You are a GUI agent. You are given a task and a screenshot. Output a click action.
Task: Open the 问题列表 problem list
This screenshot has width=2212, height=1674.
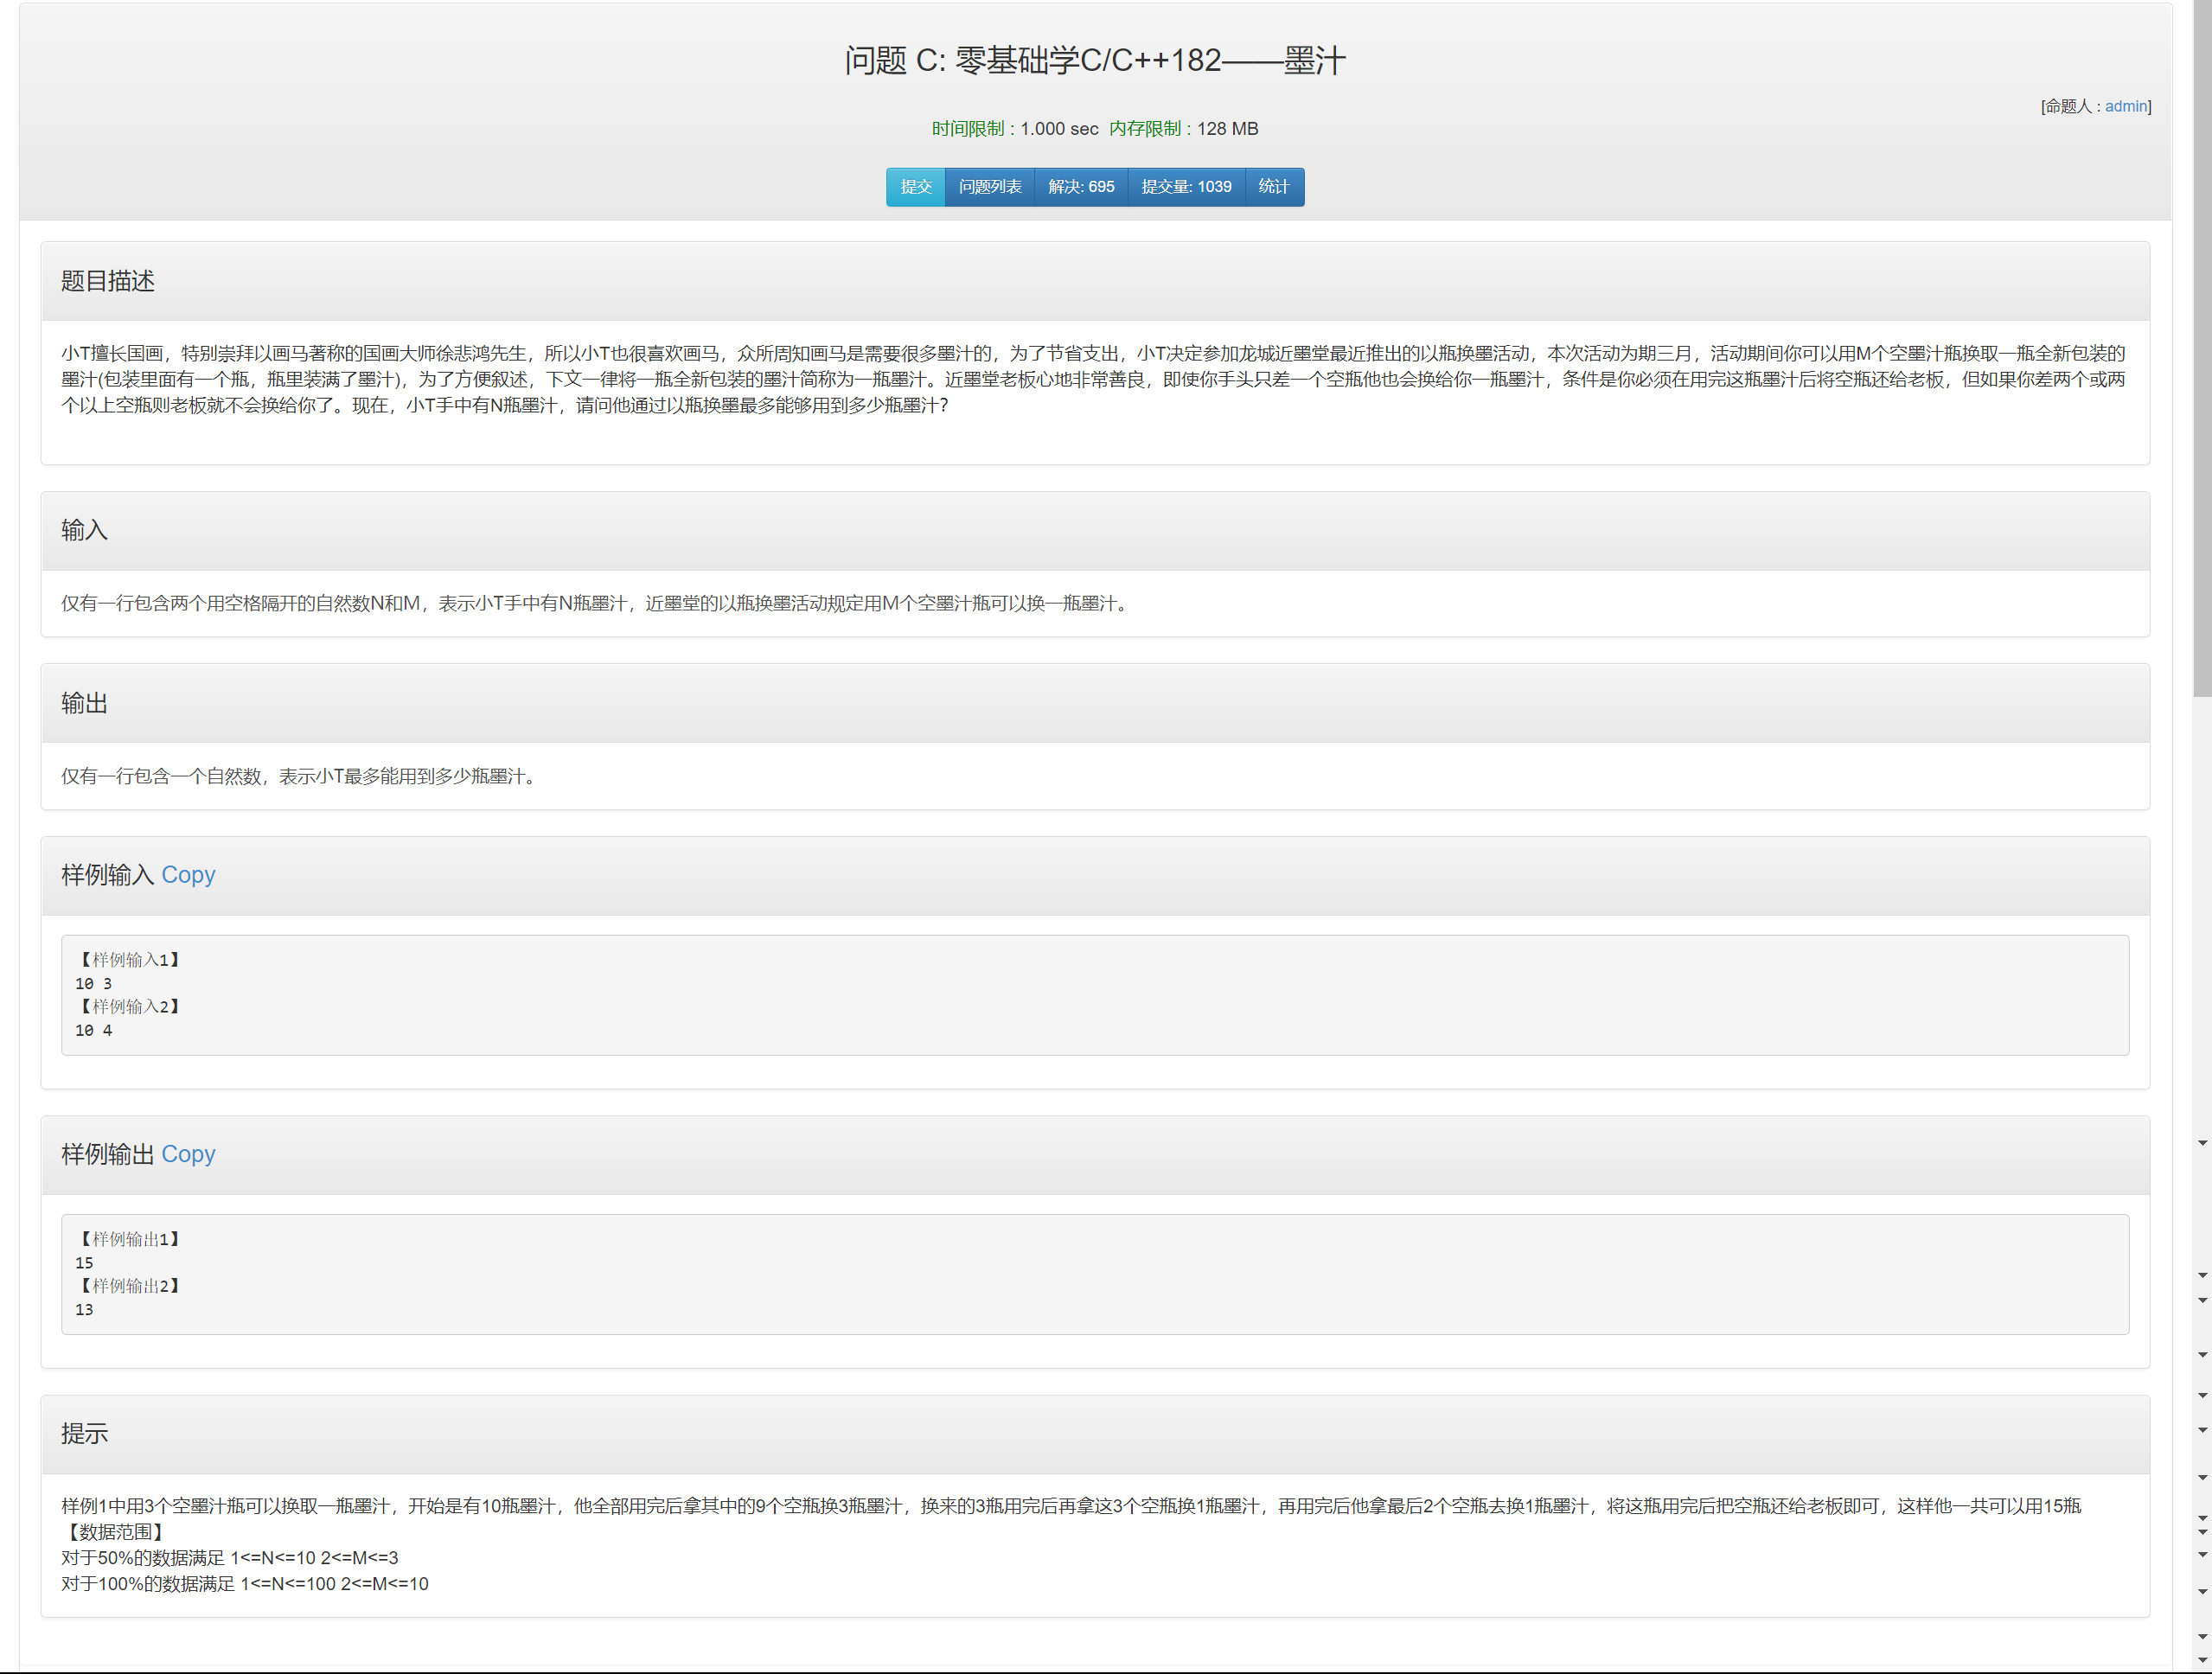pos(989,187)
